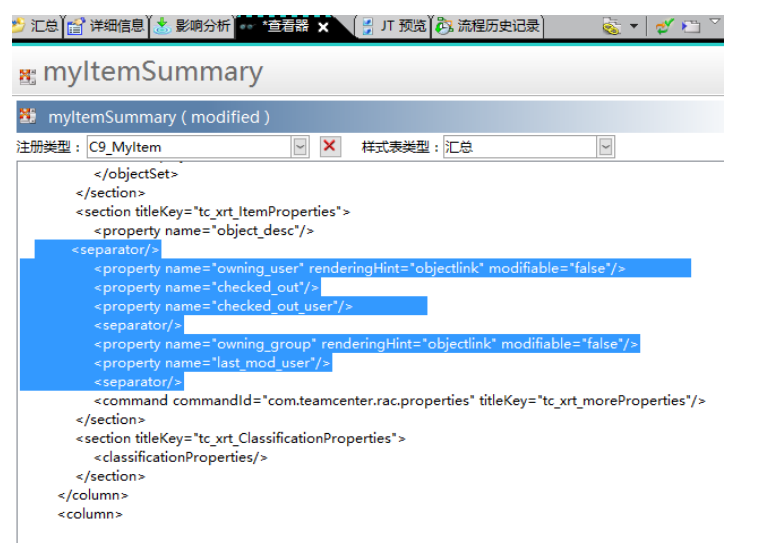758x547 pixels.
Task: Click the red X button beside 注册类型
Action: click(330, 147)
